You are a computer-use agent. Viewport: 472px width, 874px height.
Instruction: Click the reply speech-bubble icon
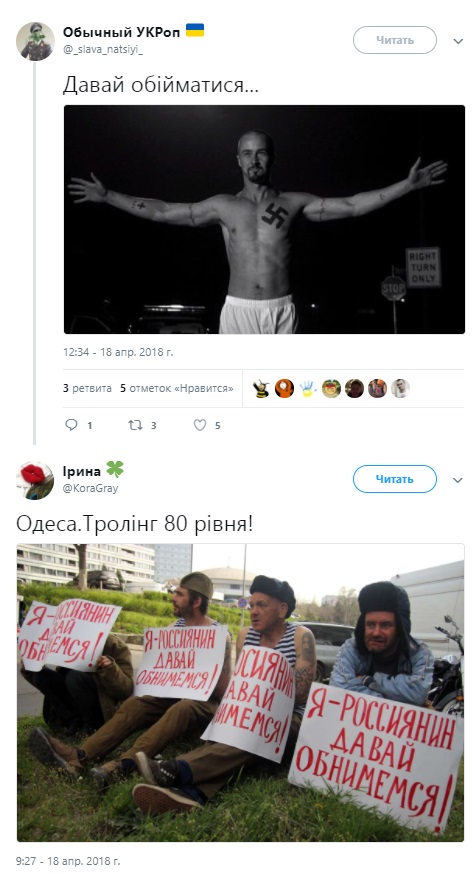(71, 425)
